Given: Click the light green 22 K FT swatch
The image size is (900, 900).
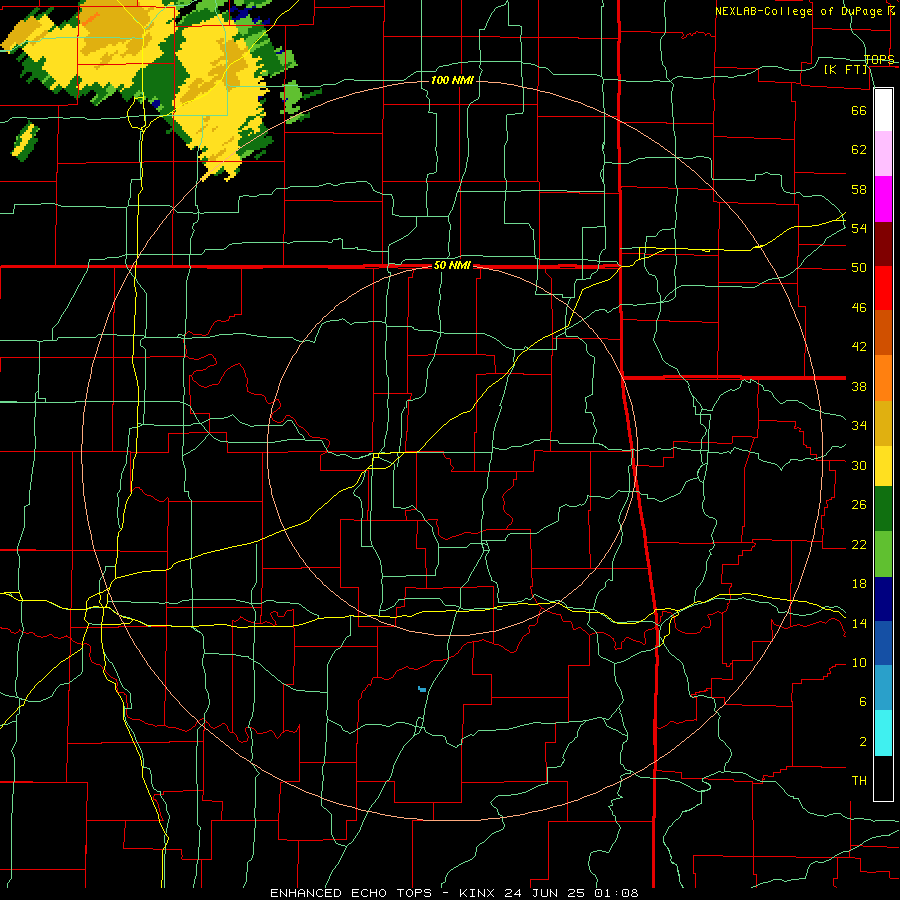Looking at the screenshot, I should click(883, 554).
